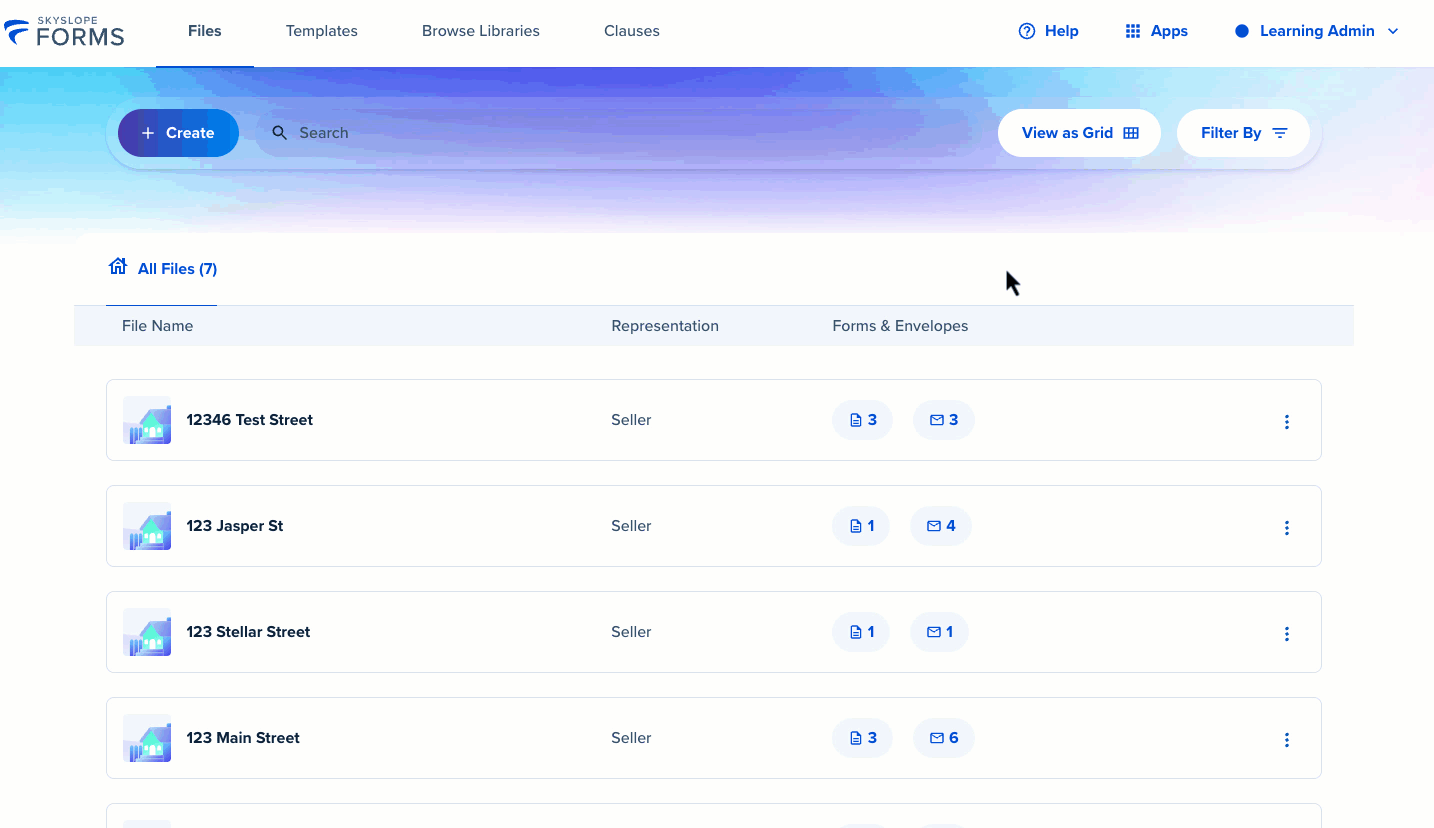View envelopes count for 123 Stellar Street

pyautogui.click(x=939, y=632)
